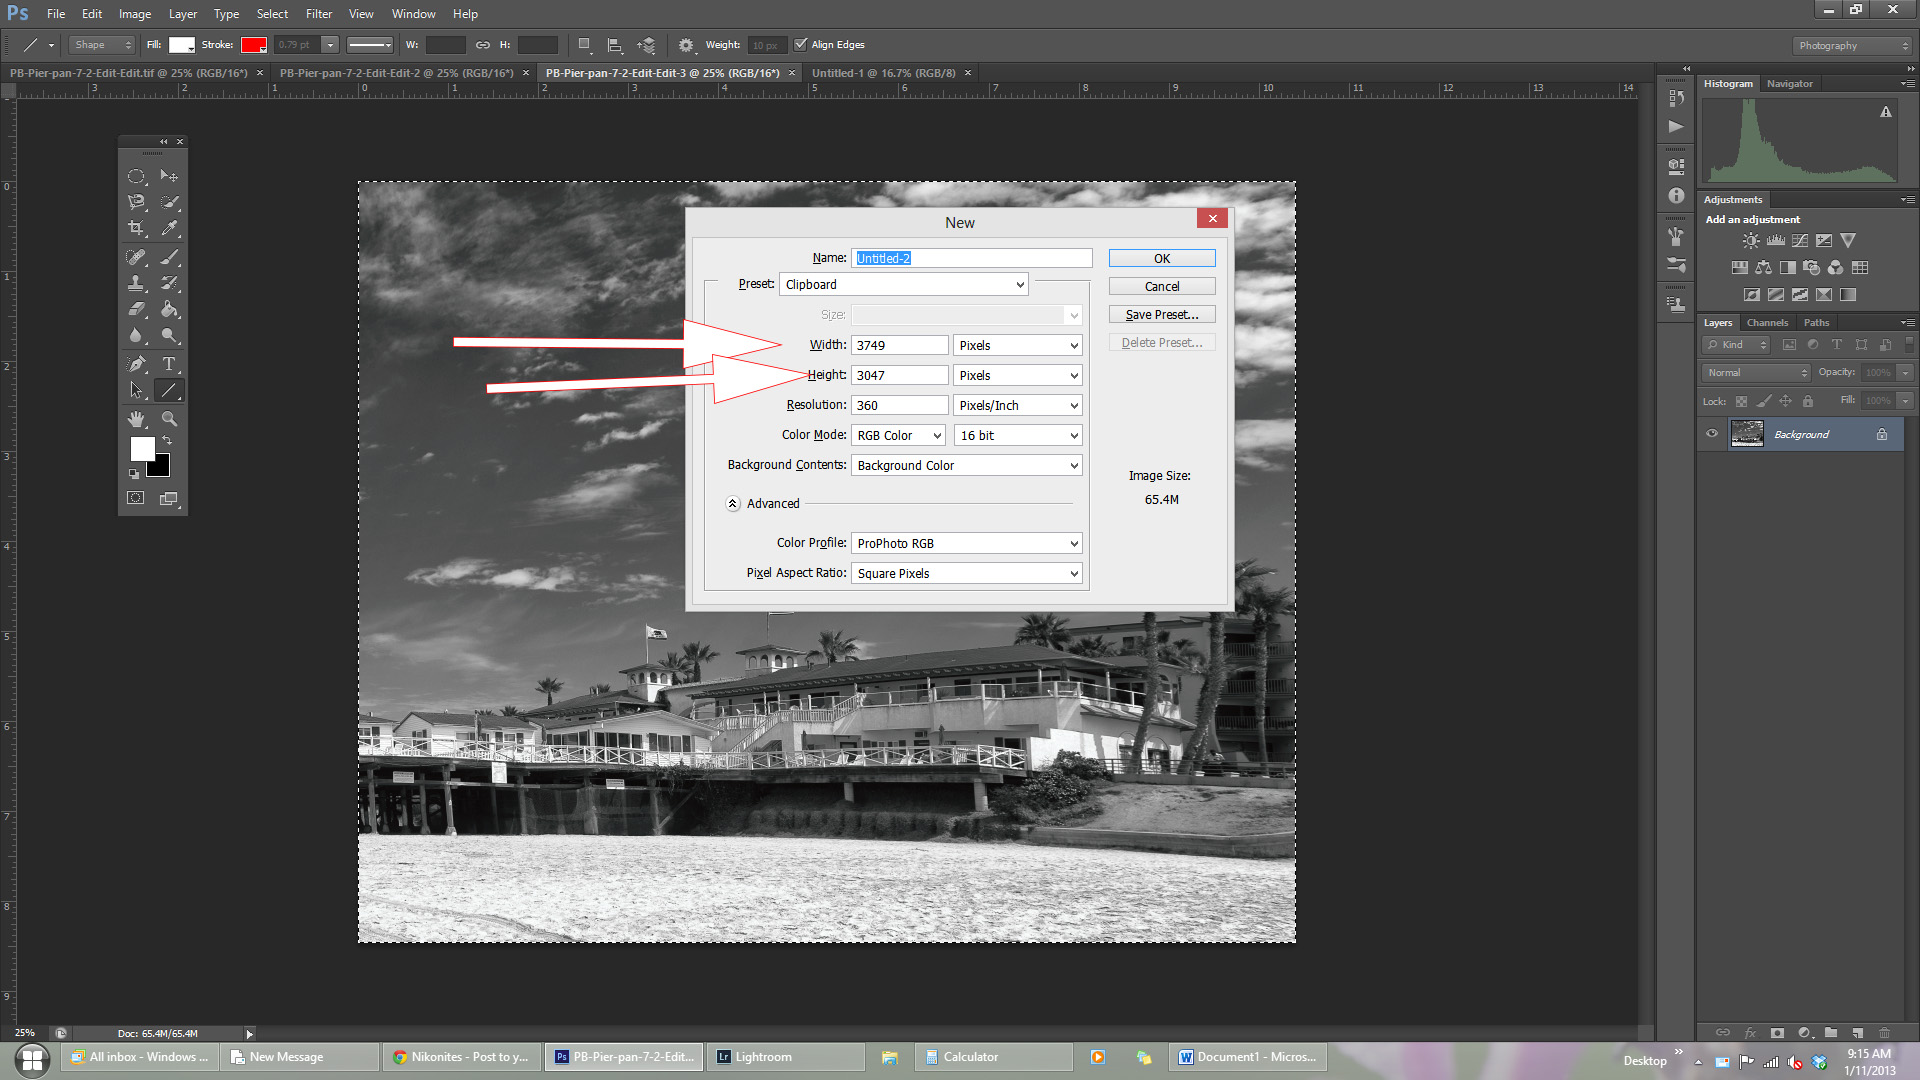Image resolution: width=1920 pixels, height=1080 pixels.
Task: Open the Filter menu
Action: 318,14
